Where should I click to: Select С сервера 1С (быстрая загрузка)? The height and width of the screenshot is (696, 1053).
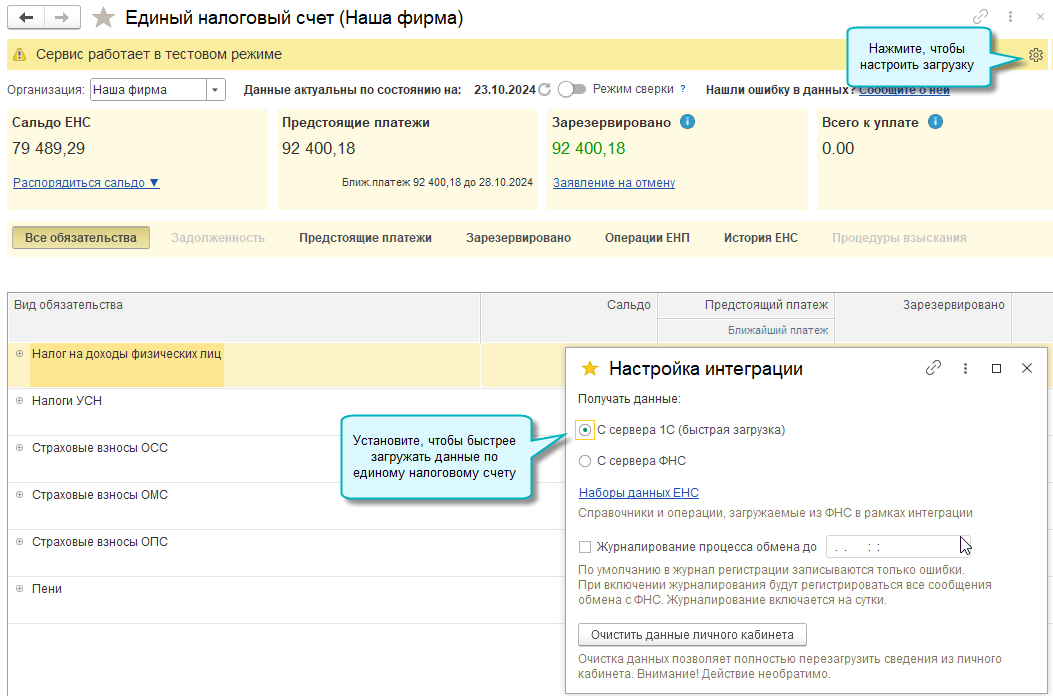[585, 430]
